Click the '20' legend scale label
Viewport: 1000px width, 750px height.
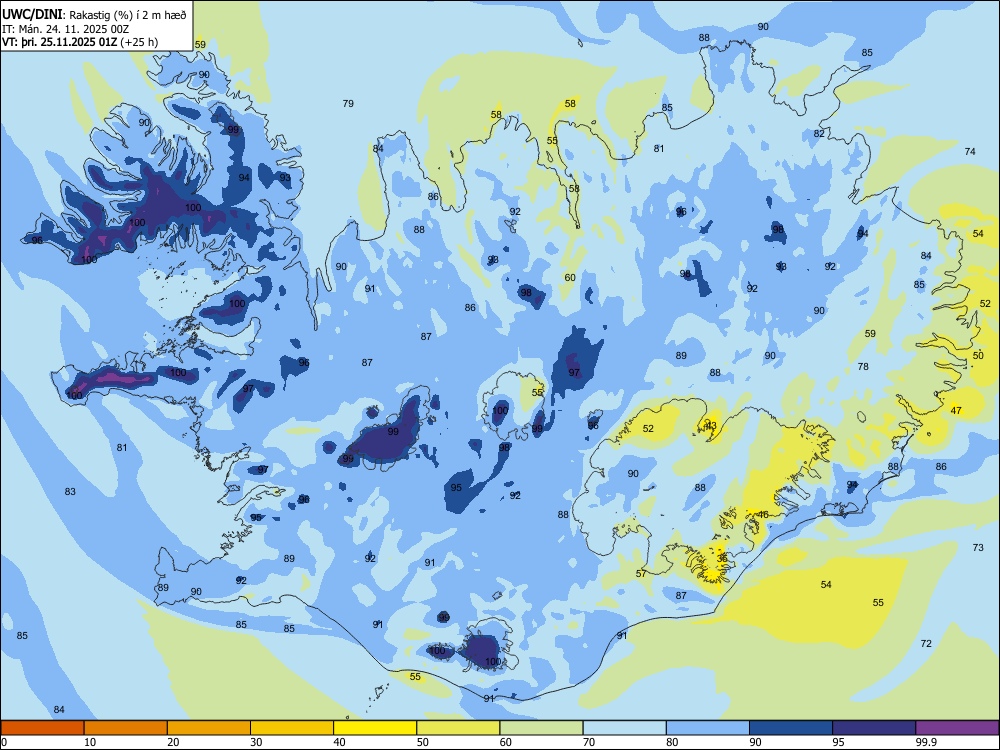point(173,742)
